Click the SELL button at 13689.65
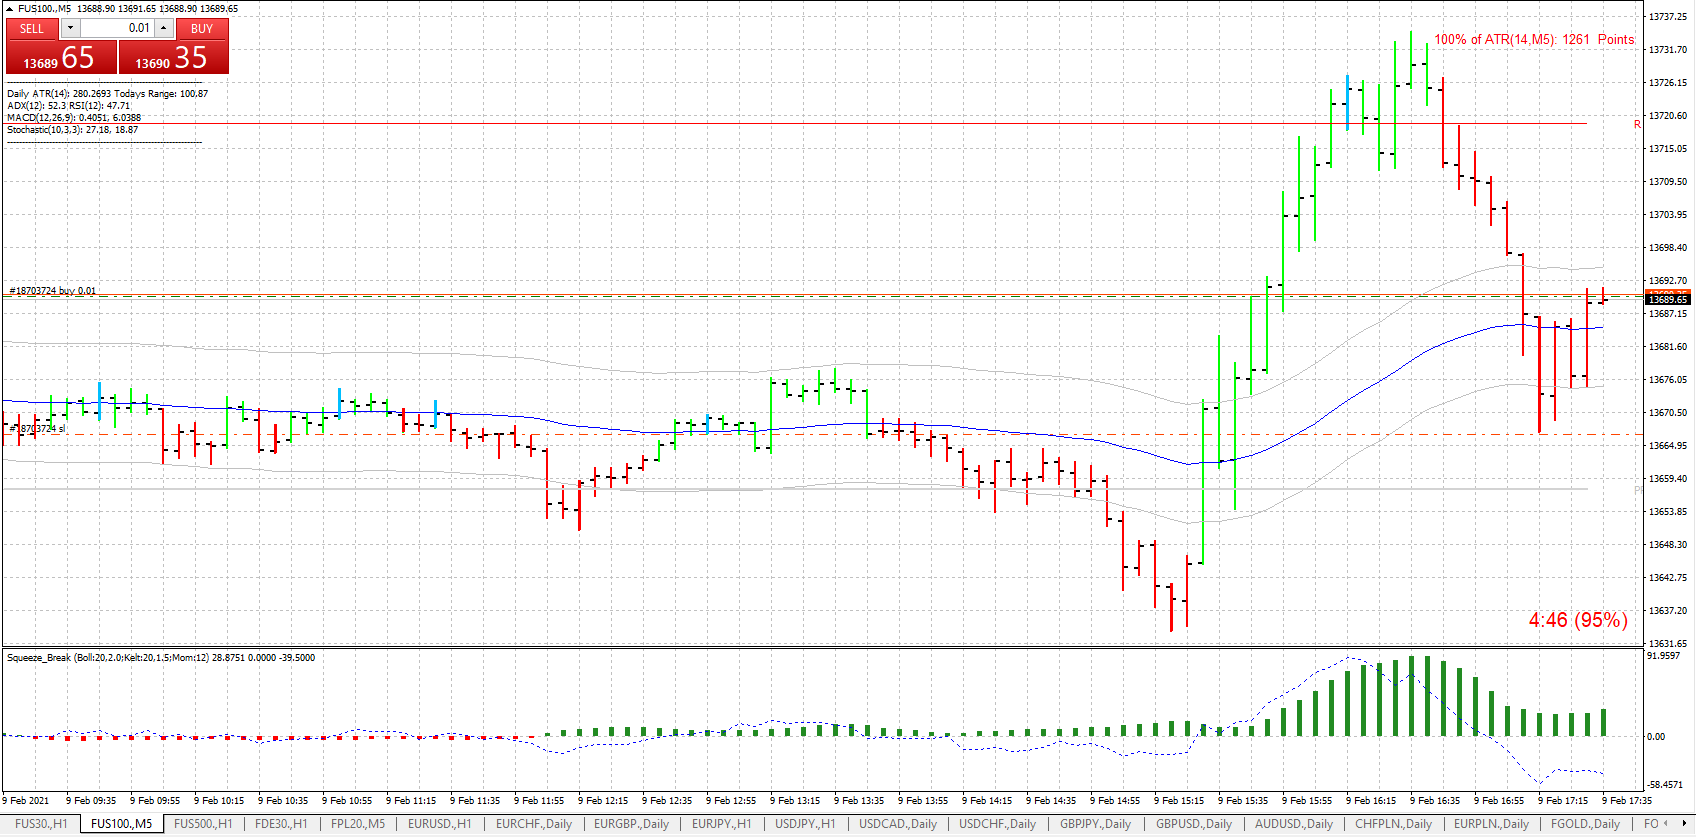The width and height of the screenshot is (1696, 837). pyautogui.click(x=61, y=57)
